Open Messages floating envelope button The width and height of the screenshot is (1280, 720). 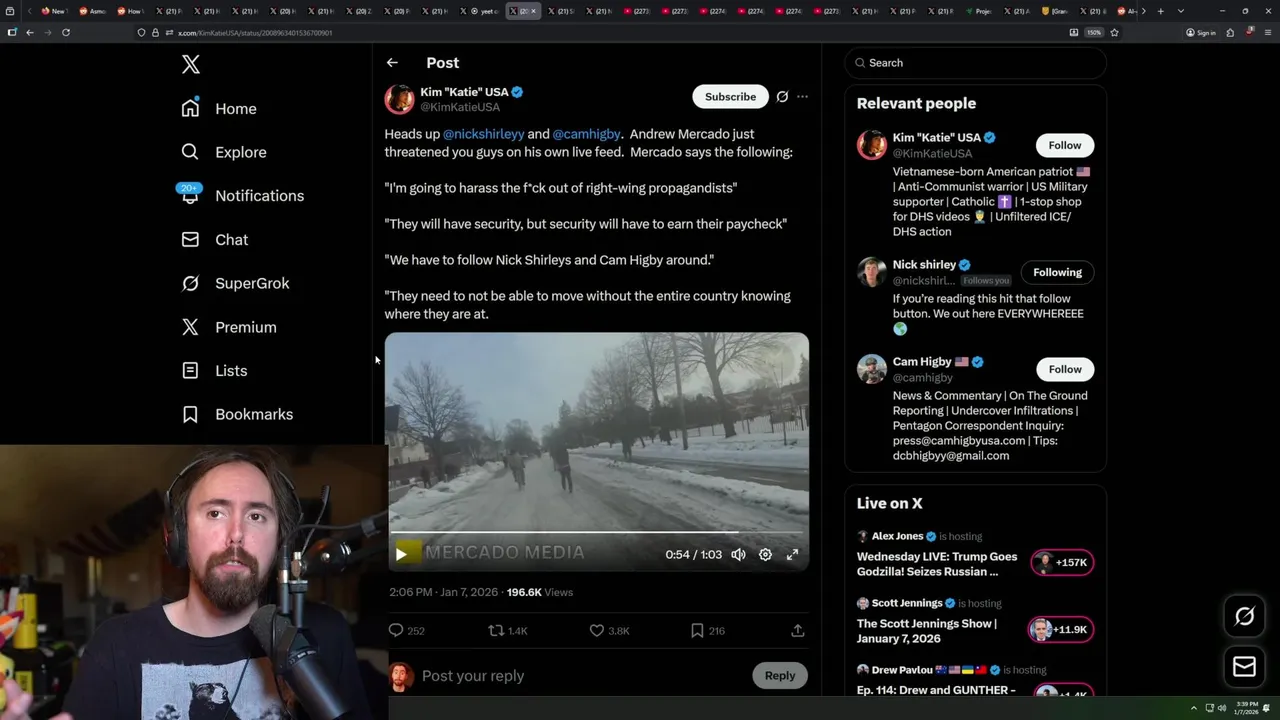click(x=1245, y=667)
